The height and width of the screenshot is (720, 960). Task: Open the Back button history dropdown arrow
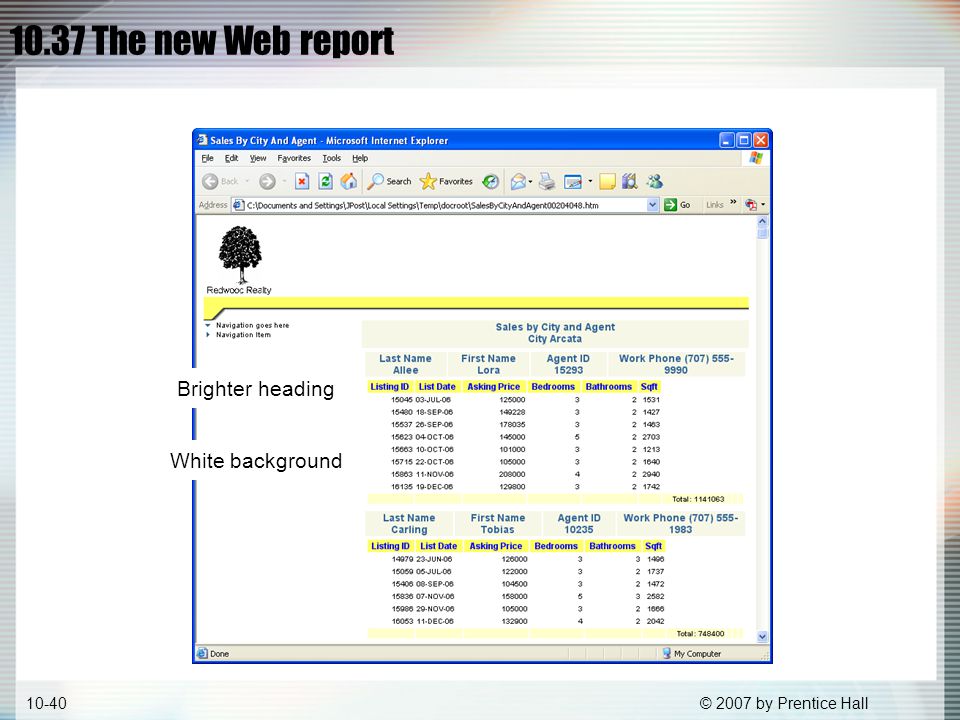(x=247, y=181)
